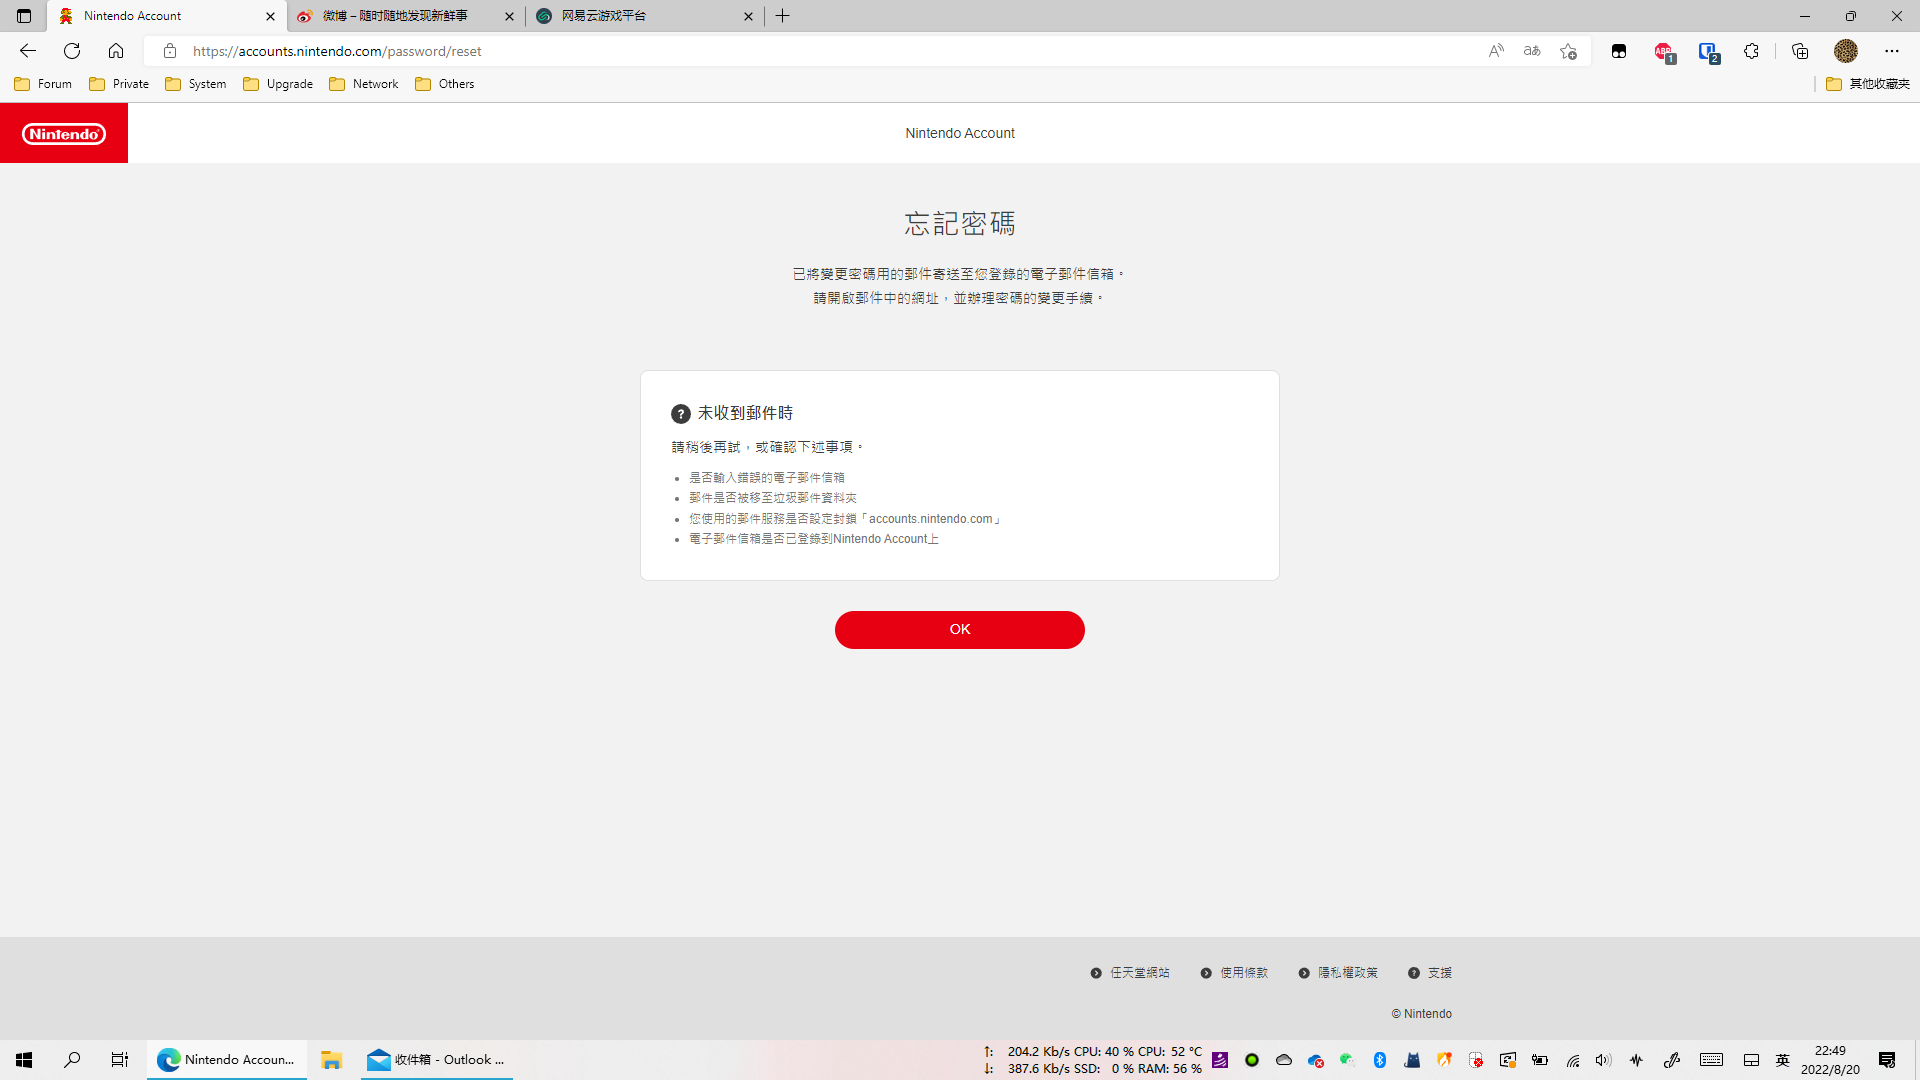Open the Collections panel

click(x=1800, y=51)
